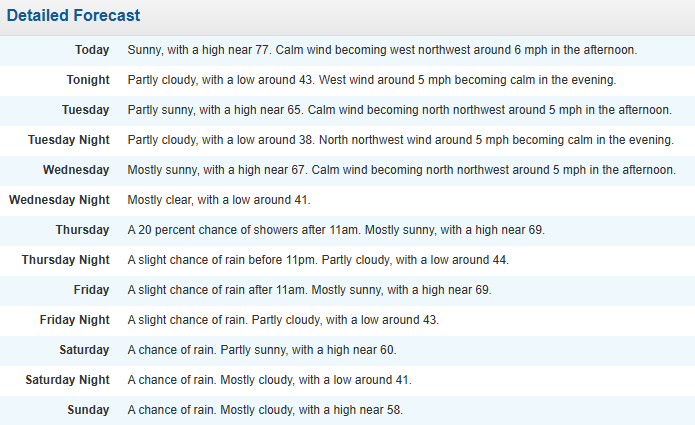Select the Saturday period label
Screen dimensions: 695x425
click(x=84, y=350)
